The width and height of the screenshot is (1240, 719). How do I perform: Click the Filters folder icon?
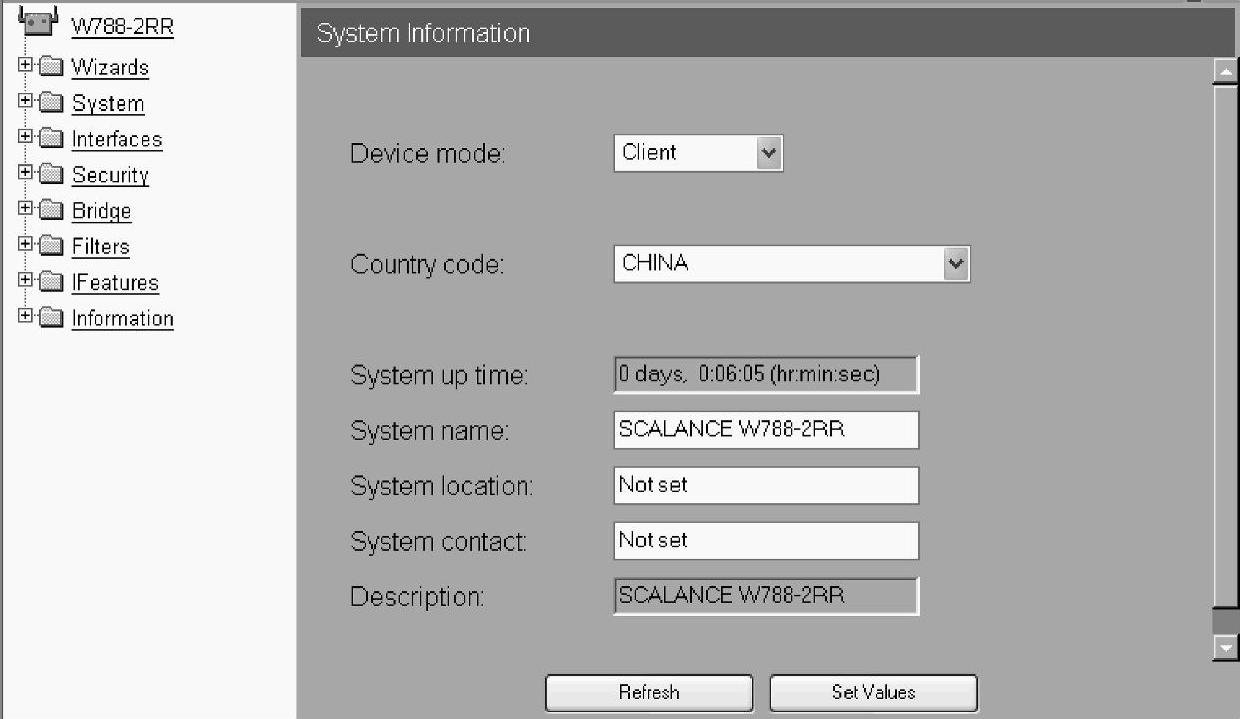tap(52, 246)
